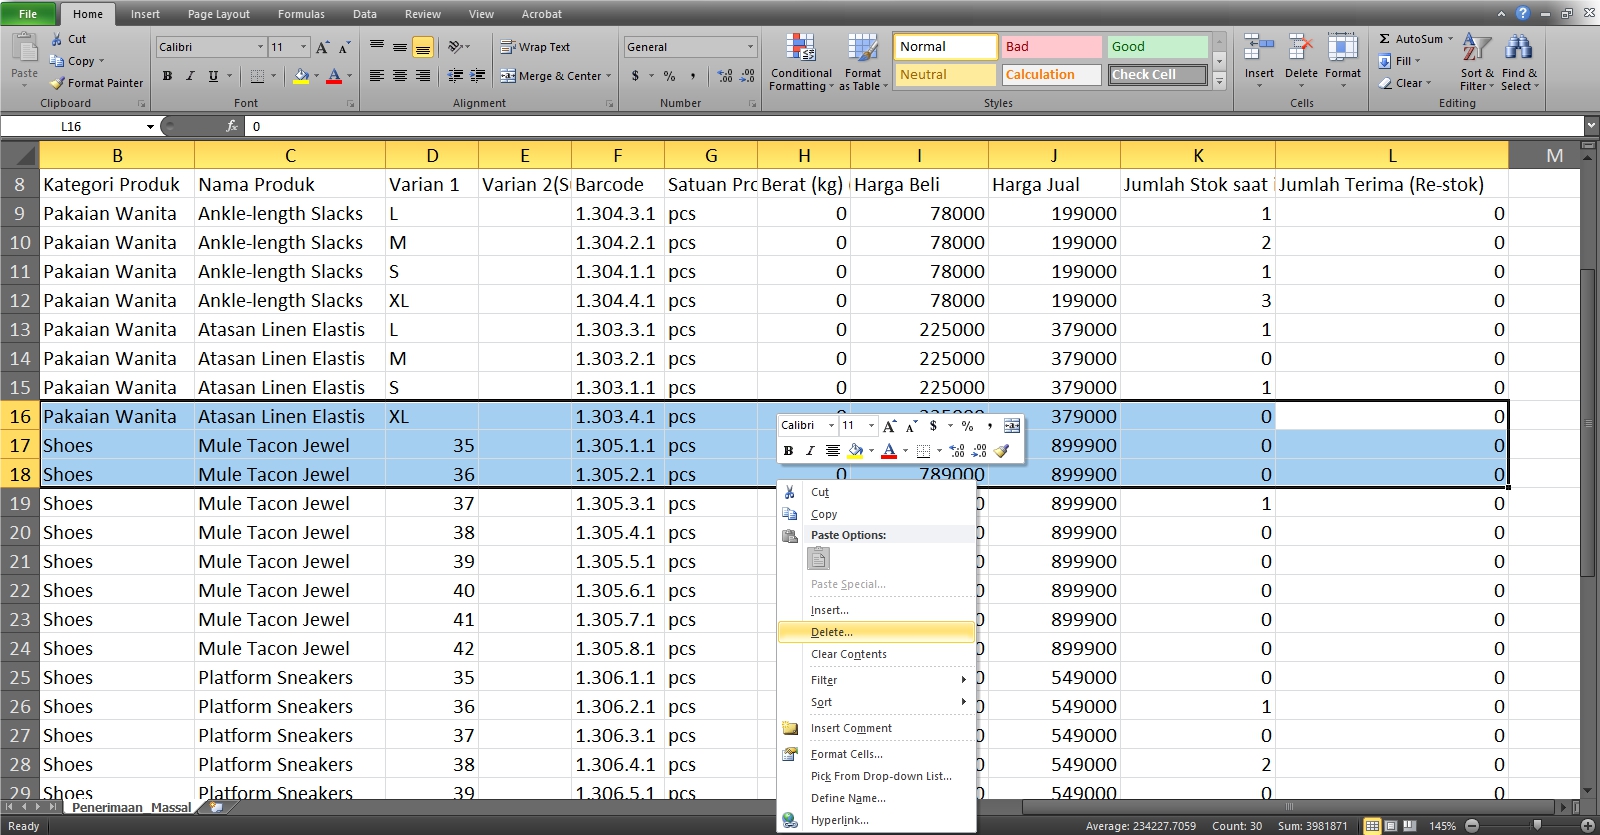
Task: Click the Format Painter brush icon
Action: point(58,83)
